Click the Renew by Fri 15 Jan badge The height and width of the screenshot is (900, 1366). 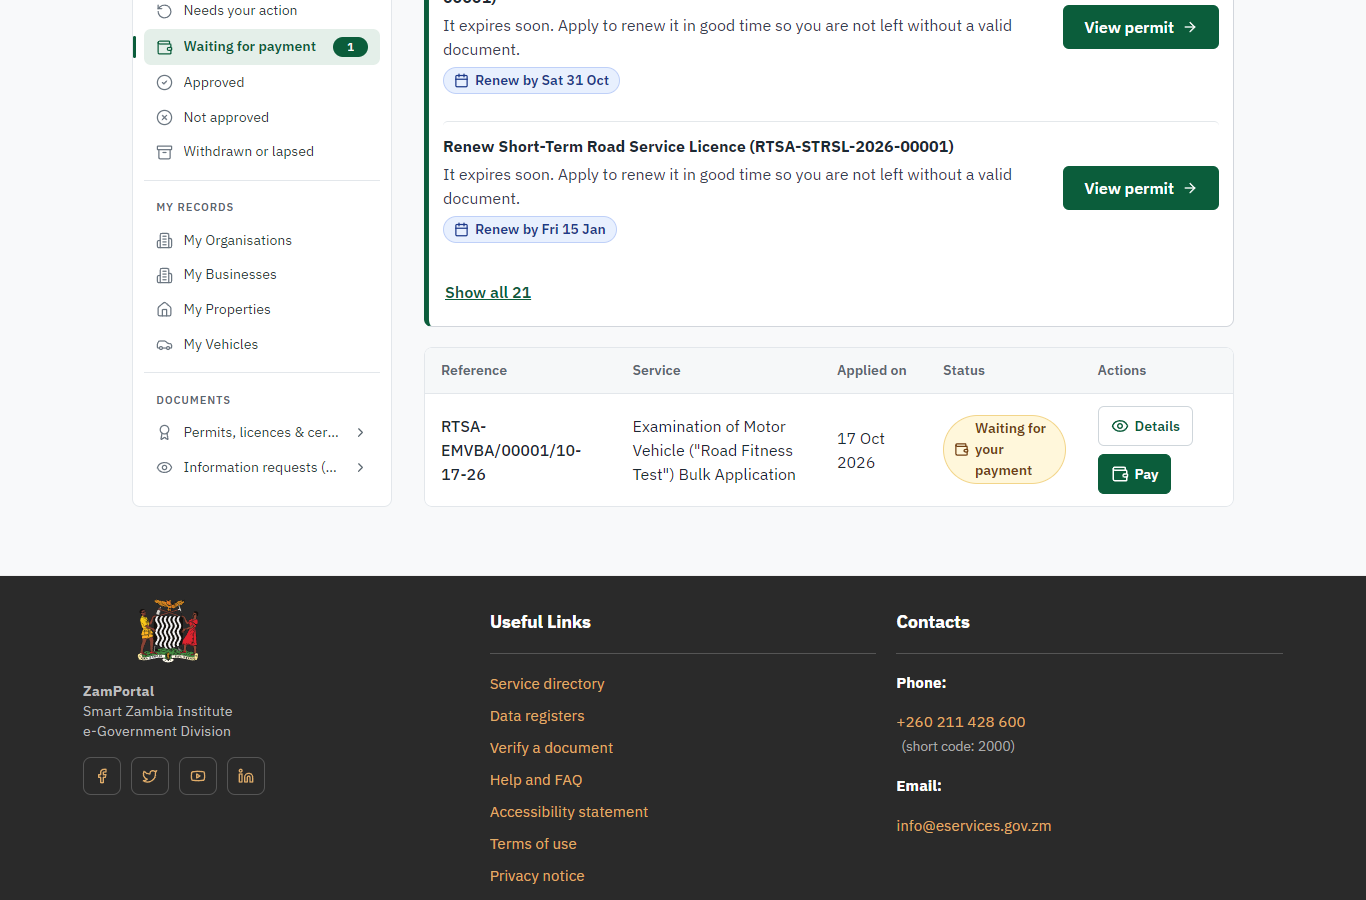pyautogui.click(x=530, y=230)
